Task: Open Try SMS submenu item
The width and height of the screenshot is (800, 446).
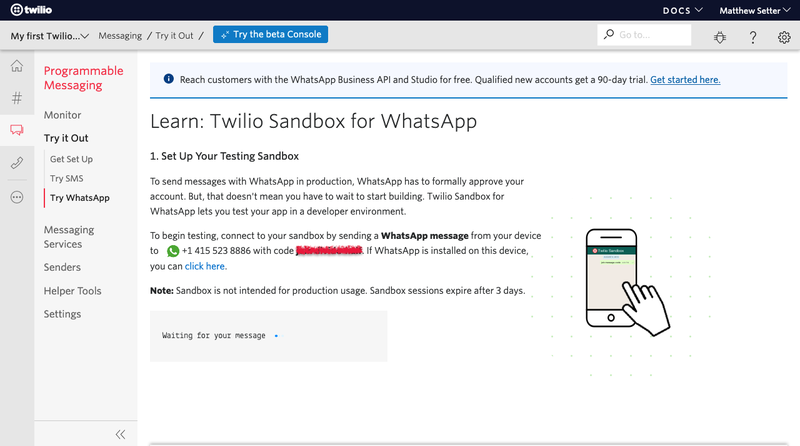Action: coord(66,178)
